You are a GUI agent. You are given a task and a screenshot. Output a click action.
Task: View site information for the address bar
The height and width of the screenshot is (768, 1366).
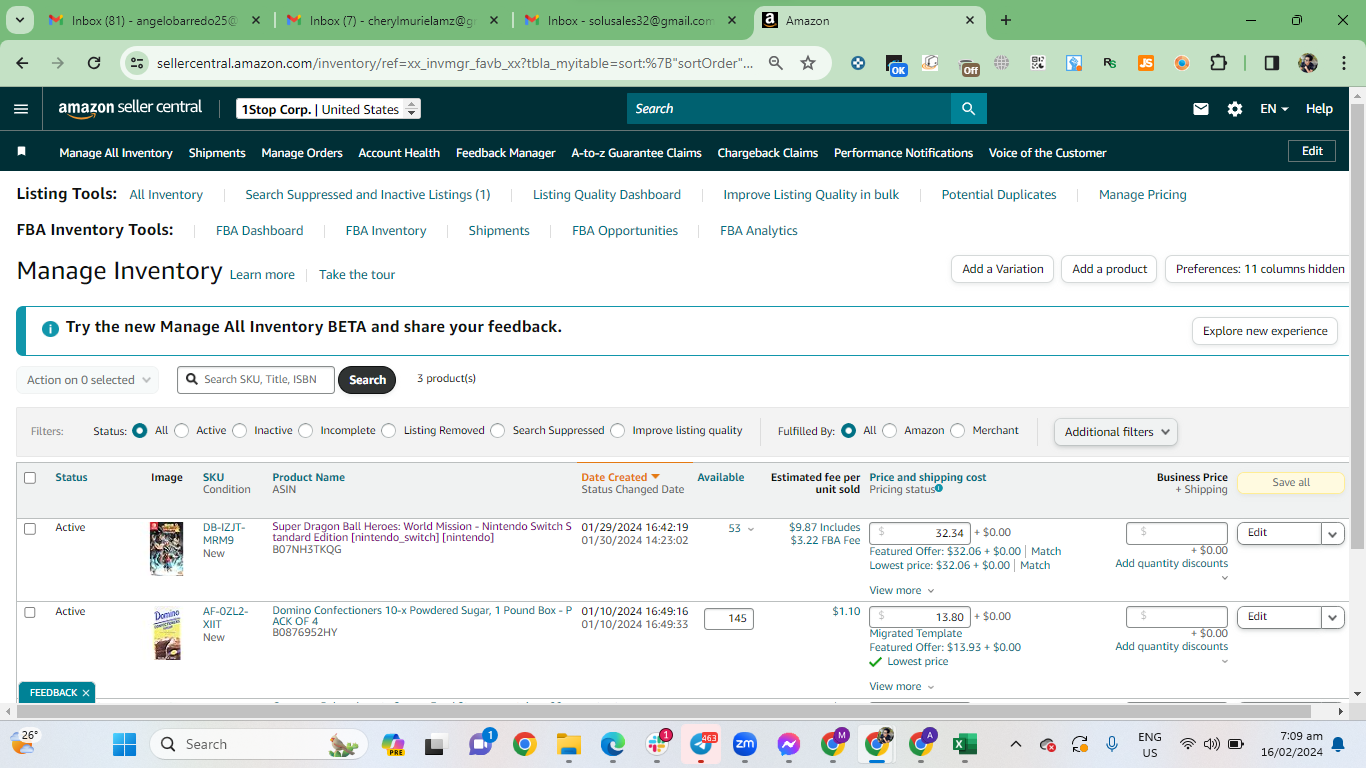(x=138, y=63)
